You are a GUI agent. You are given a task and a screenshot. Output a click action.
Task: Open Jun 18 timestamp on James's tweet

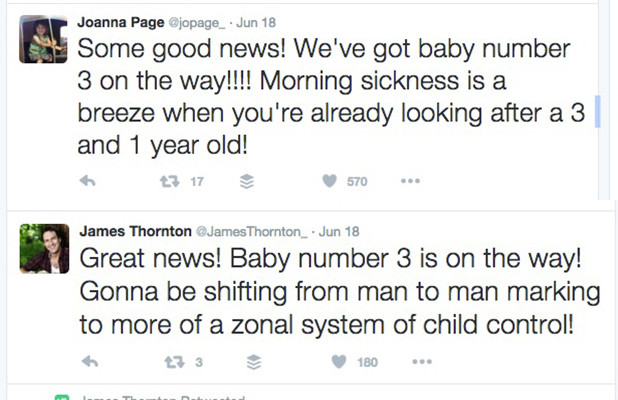point(339,231)
